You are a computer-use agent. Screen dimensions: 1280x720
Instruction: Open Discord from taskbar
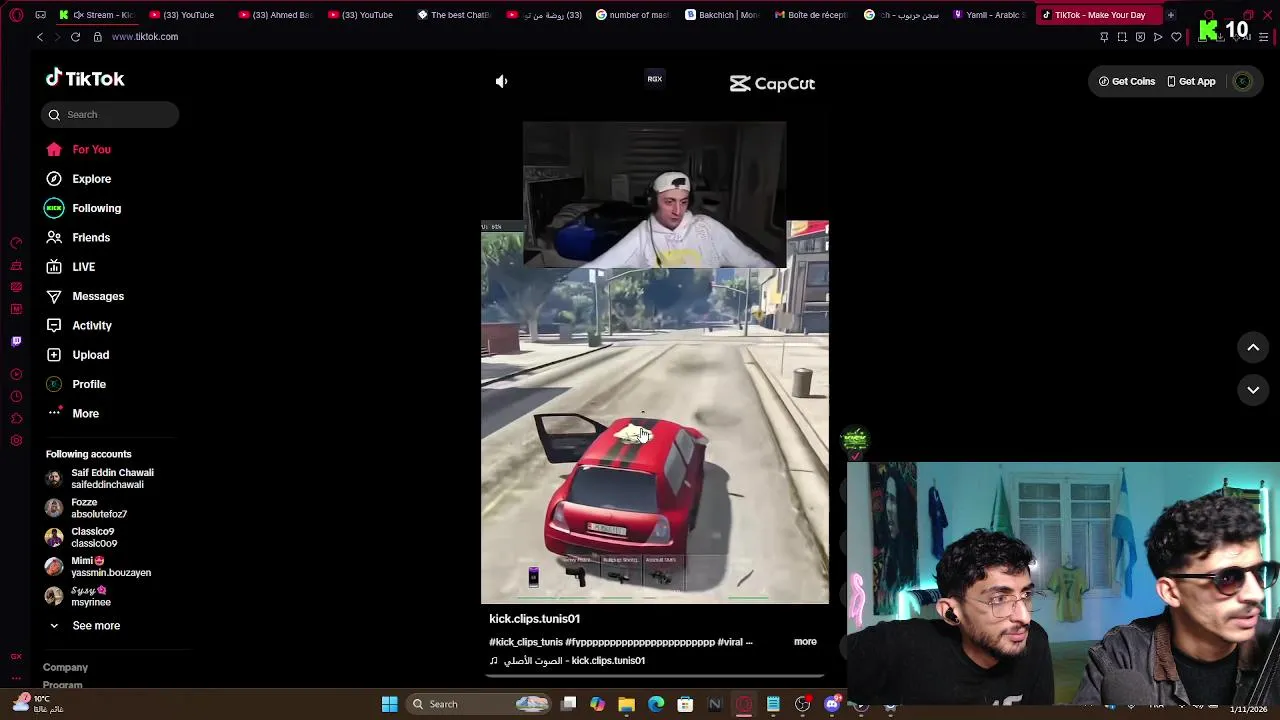pyautogui.click(x=832, y=704)
